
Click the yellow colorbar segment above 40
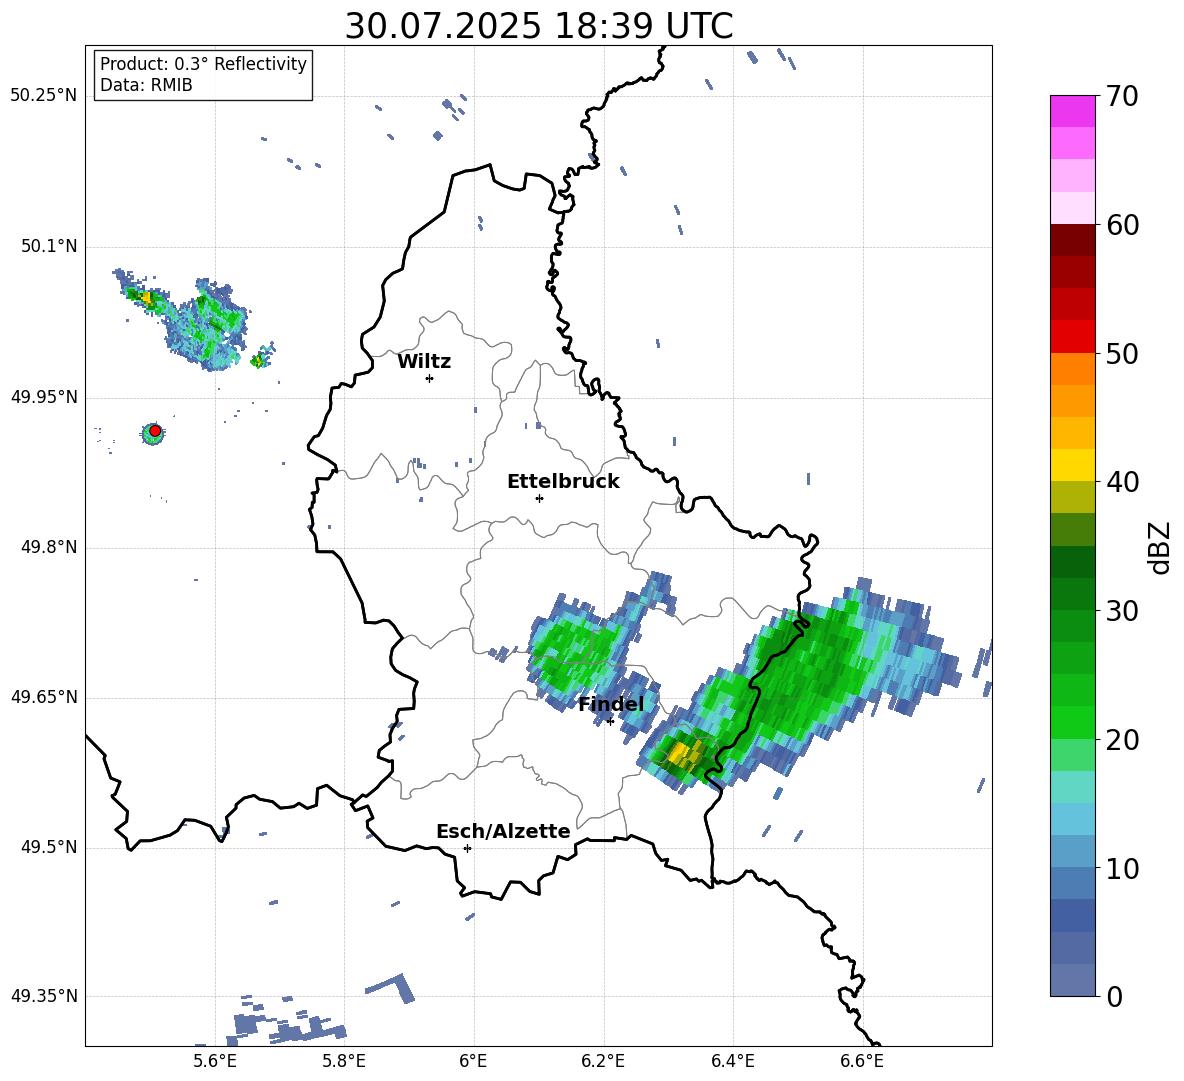point(1072,465)
